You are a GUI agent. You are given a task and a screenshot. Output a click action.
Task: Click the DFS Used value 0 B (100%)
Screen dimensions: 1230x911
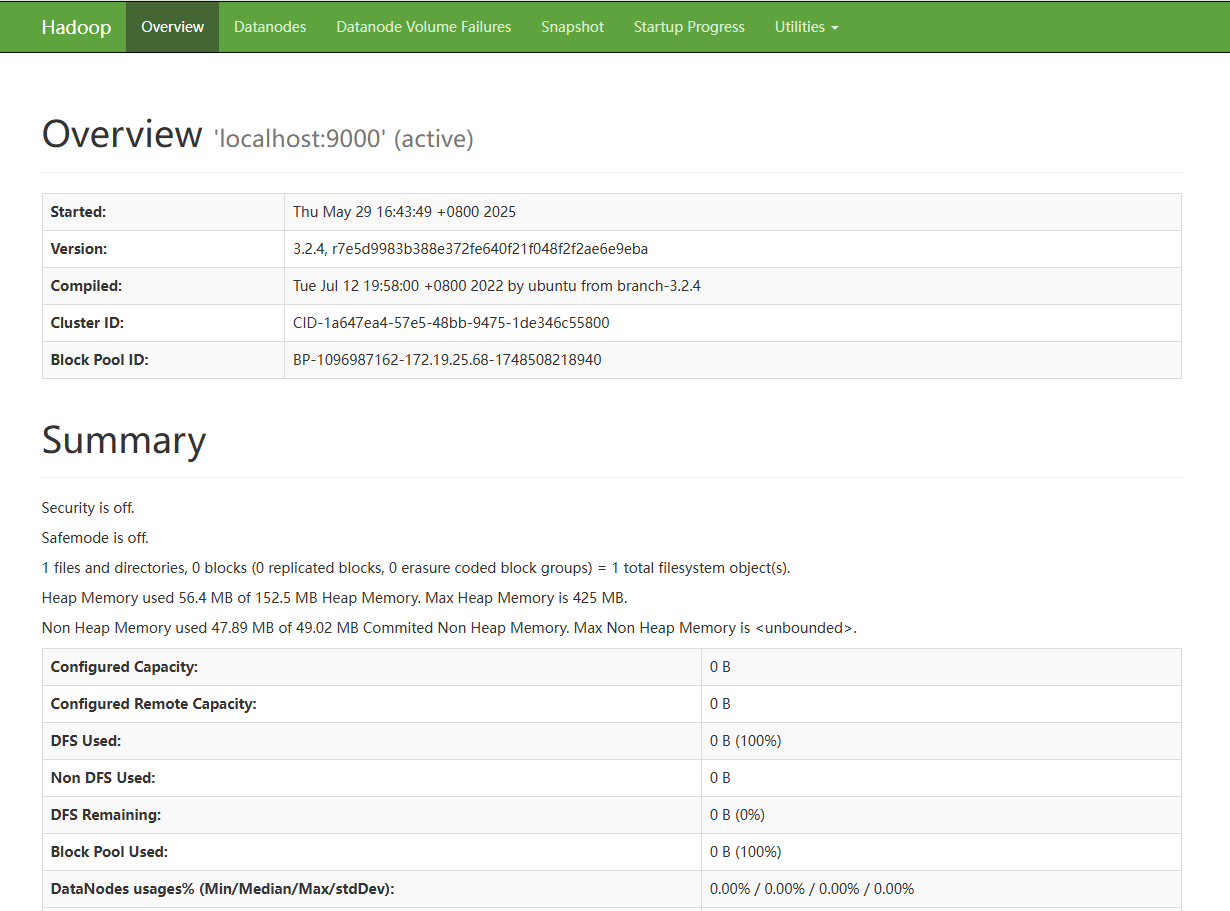745,741
